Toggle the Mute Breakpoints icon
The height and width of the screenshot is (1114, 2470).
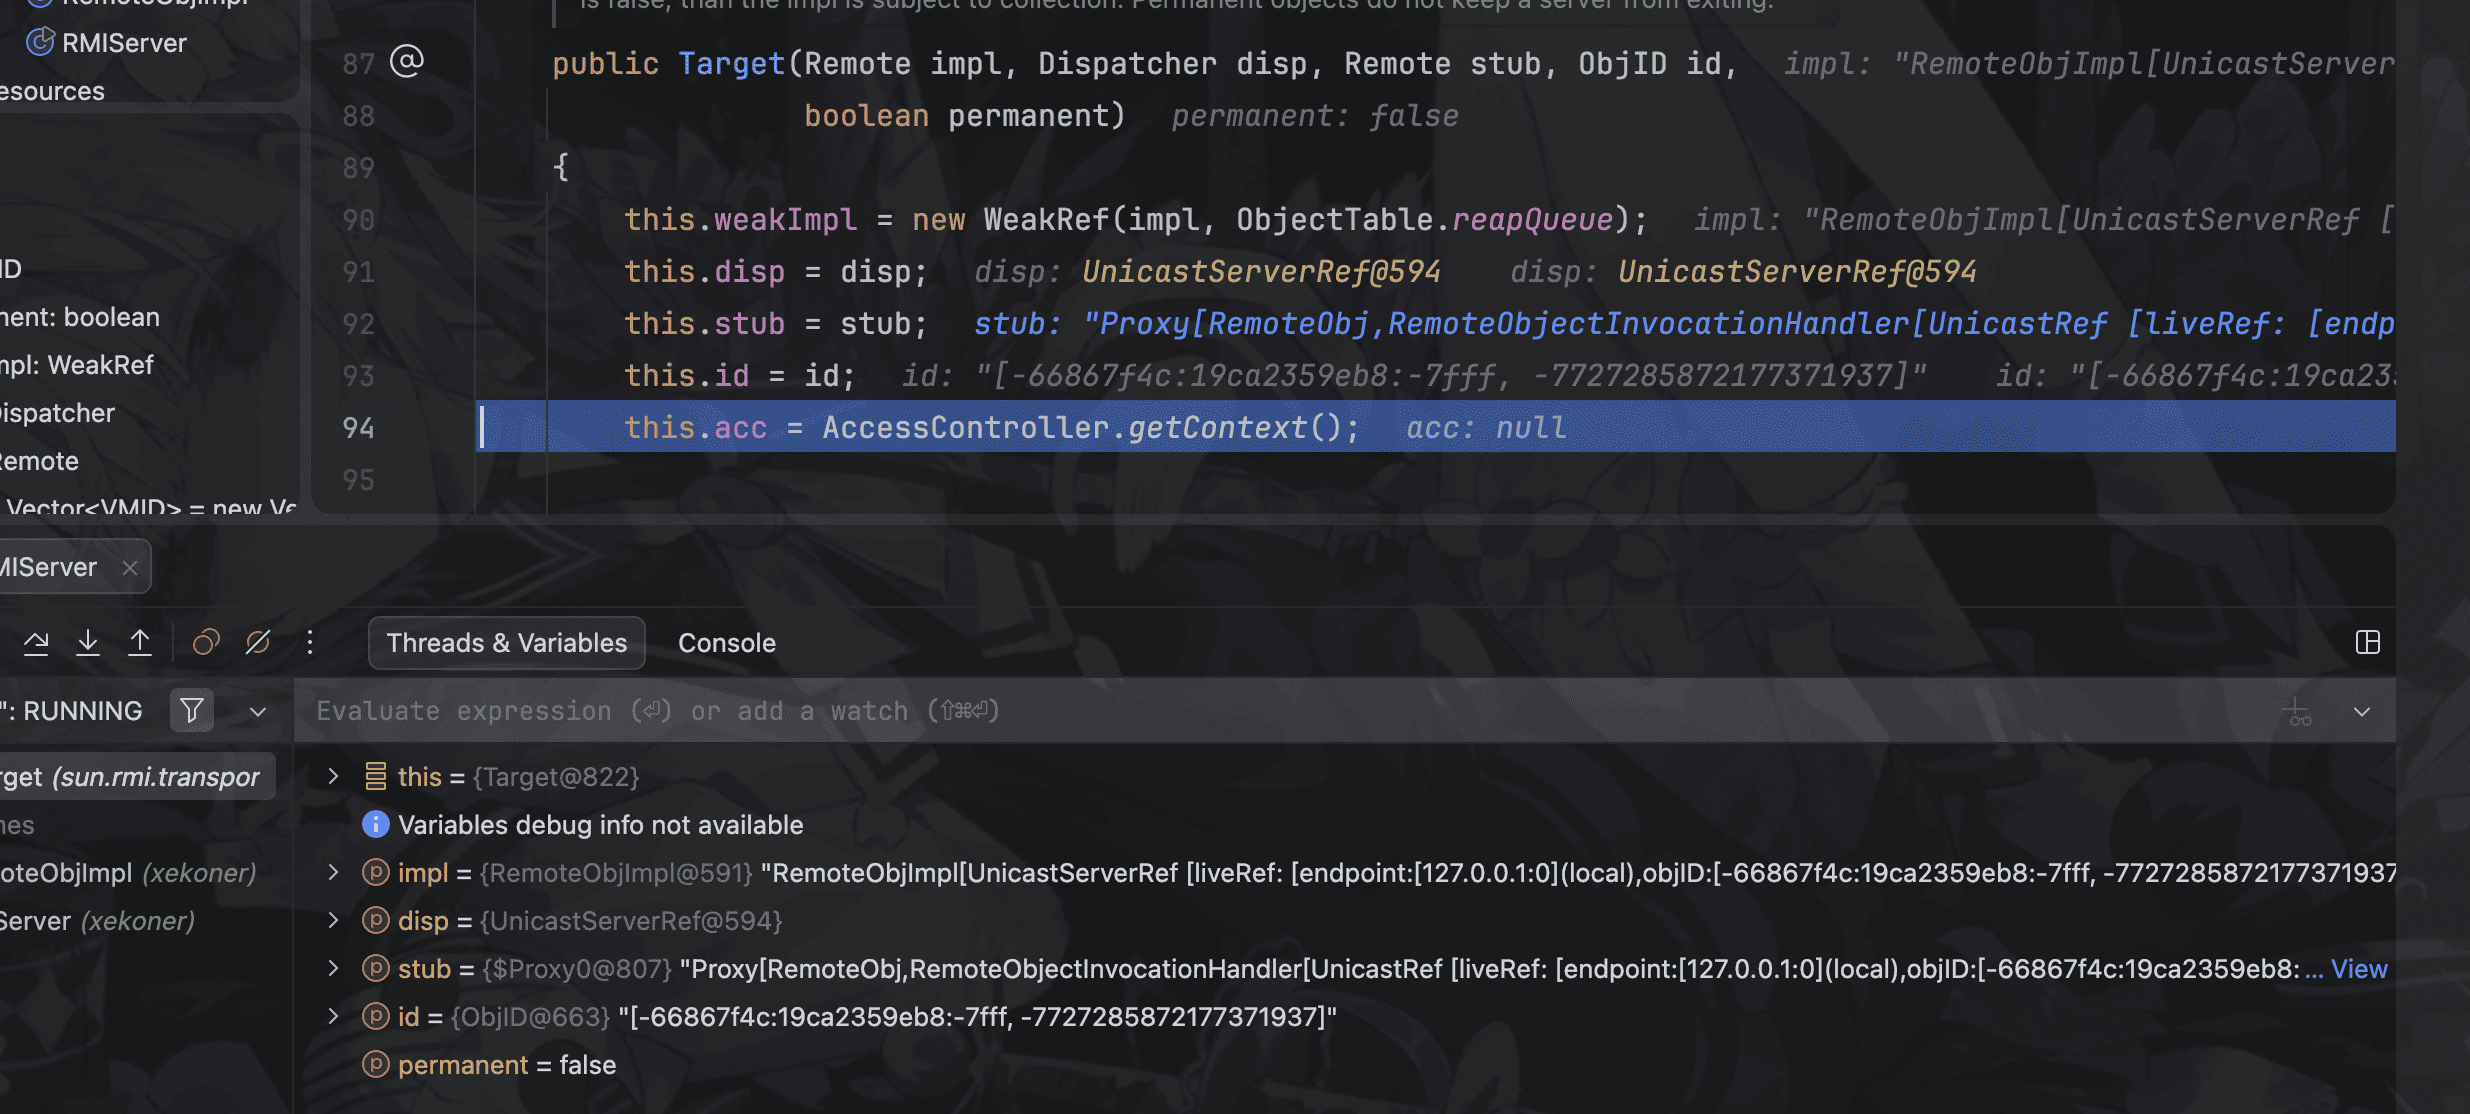[258, 642]
